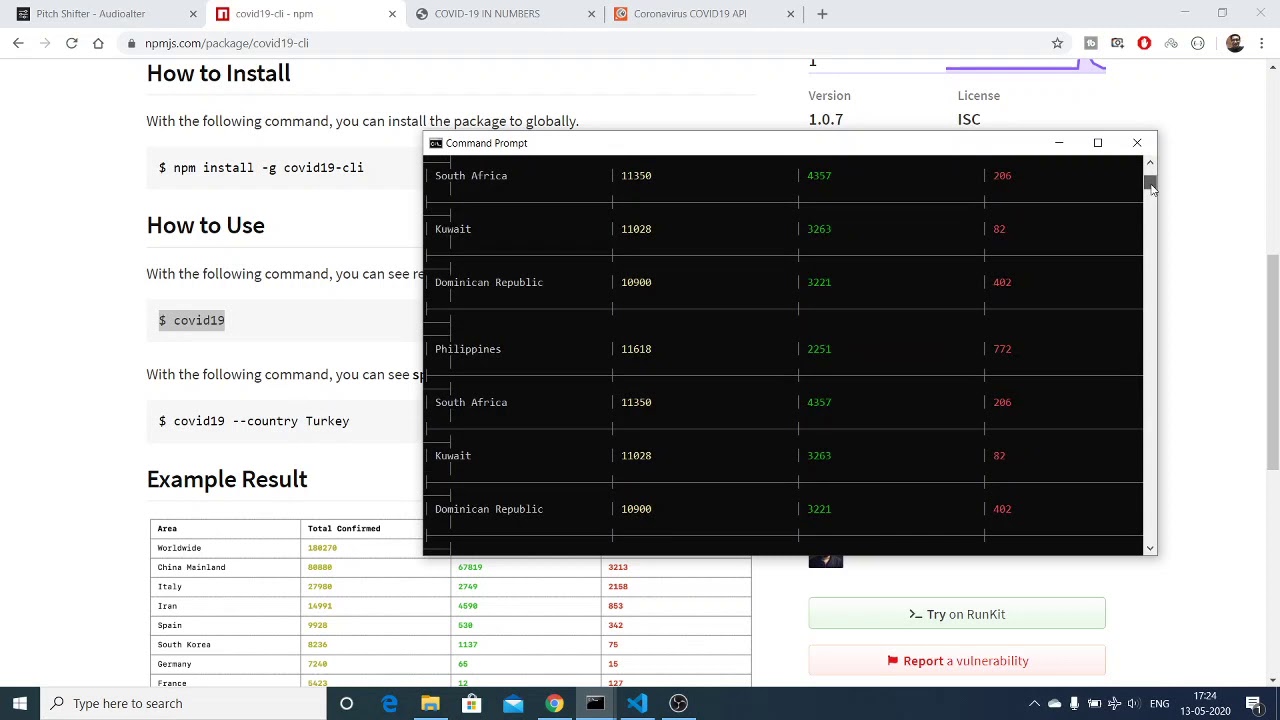Open the browser home page
The height and width of the screenshot is (720, 1280).
click(x=98, y=43)
